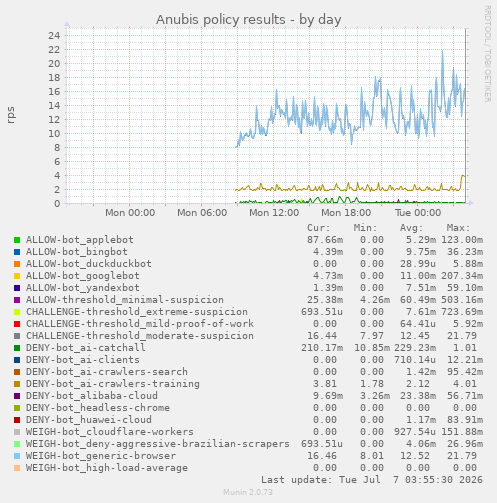Viewport: 497px width, 503px height.
Task: Click cloudflare-workers' avg value 927.54u
Action: click(415, 432)
